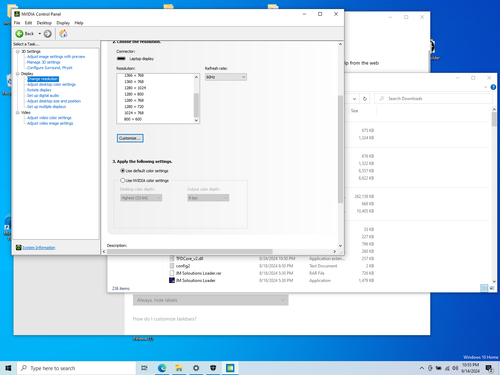500x375 pixels.
Task: Switch Explorer to details view icon
Action: 484,288
